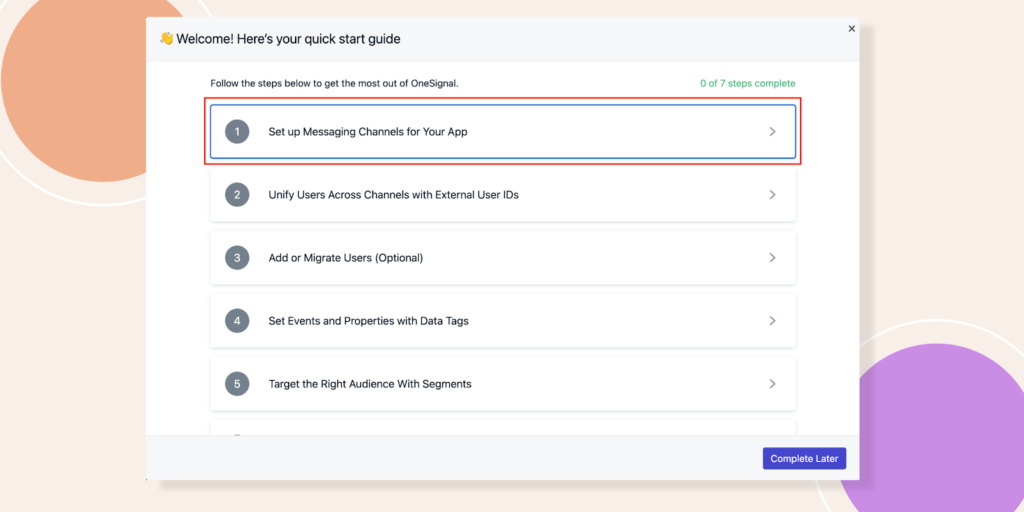
Task: Open 'Set up Messaging Channels for Your App'
Action: (x=367, y=132)
